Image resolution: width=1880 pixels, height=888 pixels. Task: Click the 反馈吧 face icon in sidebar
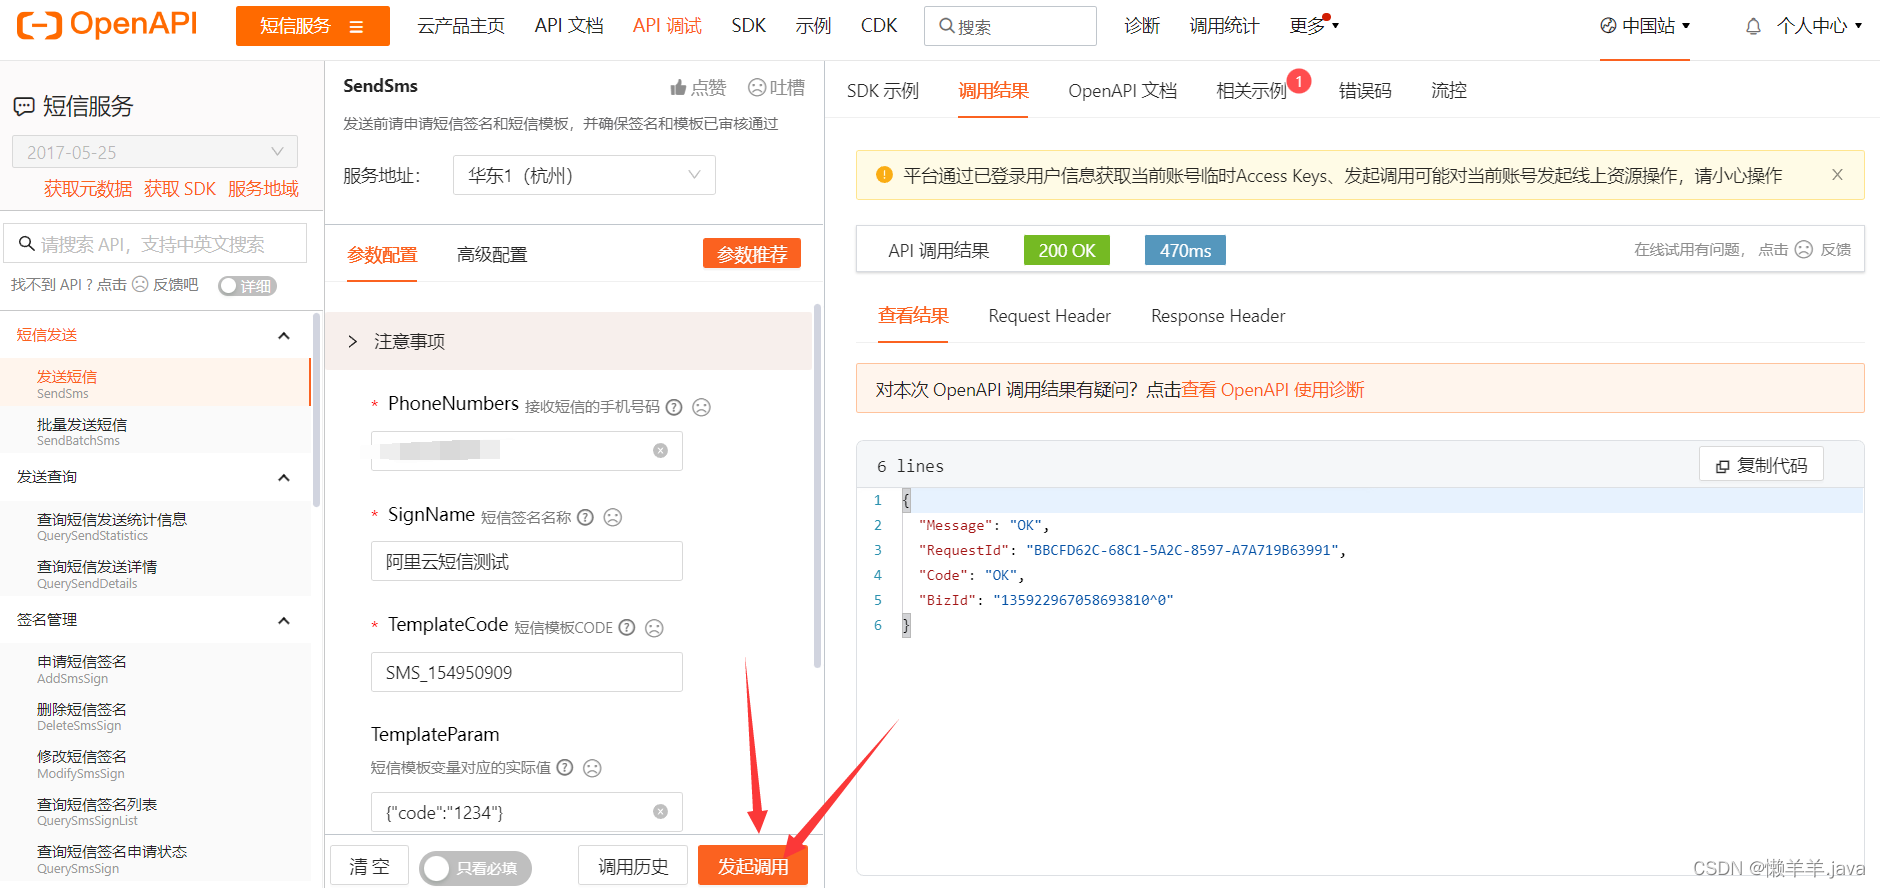[x=140, y=285]
